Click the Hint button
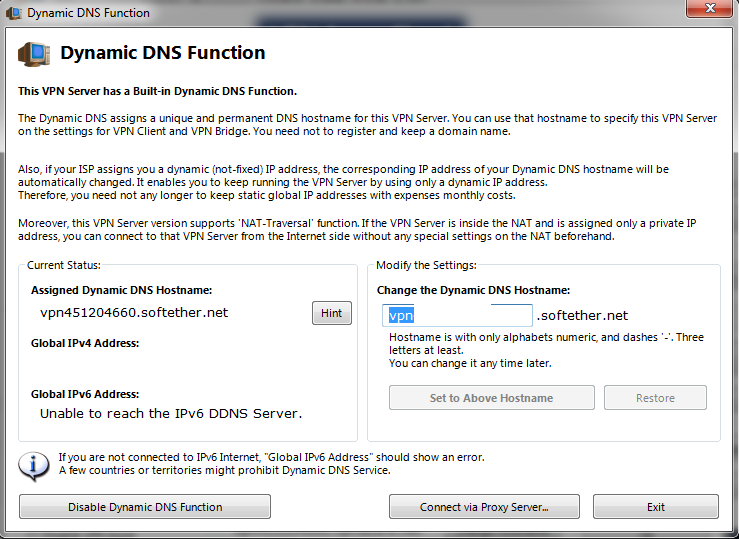This screenshot has width=739, height=539. [332, 313]
